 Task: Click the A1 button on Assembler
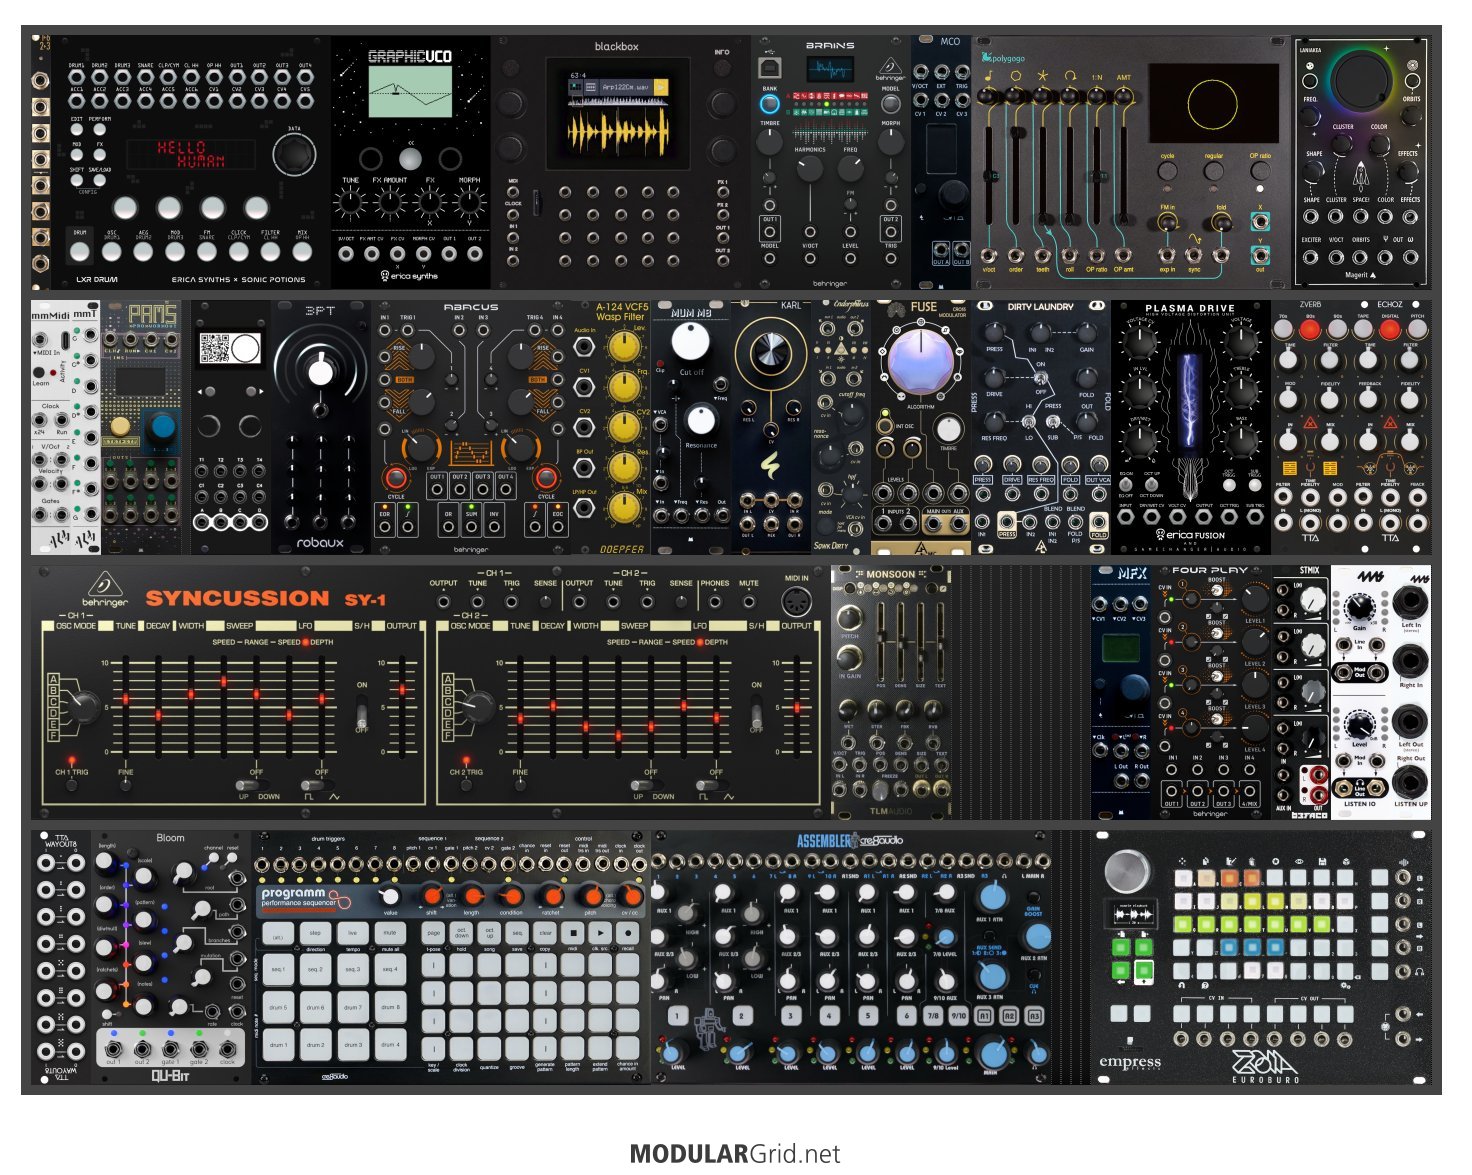tap(984, 1016)
